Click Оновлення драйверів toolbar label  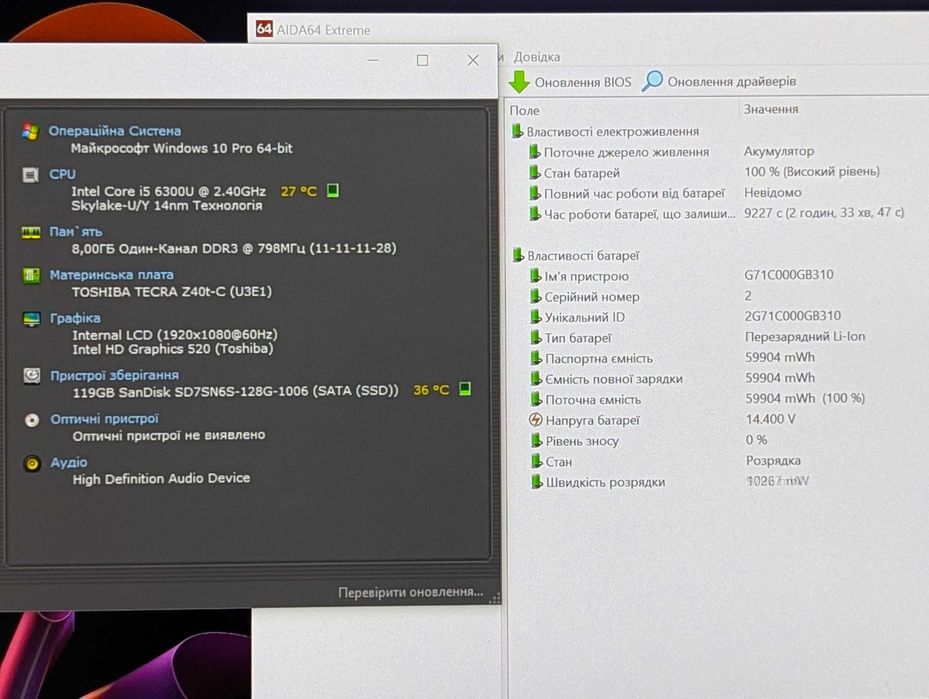pos(732,81)
